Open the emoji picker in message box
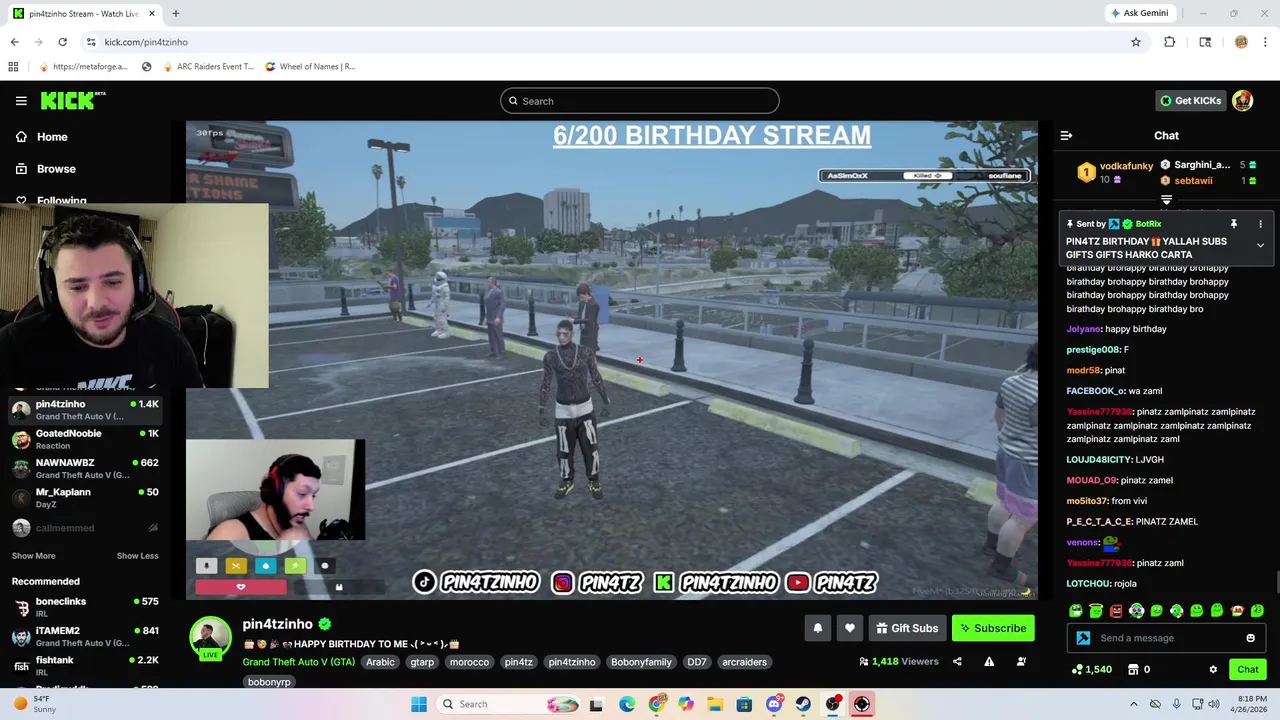The image size is (1280, 720). [x=1250, y=638]
